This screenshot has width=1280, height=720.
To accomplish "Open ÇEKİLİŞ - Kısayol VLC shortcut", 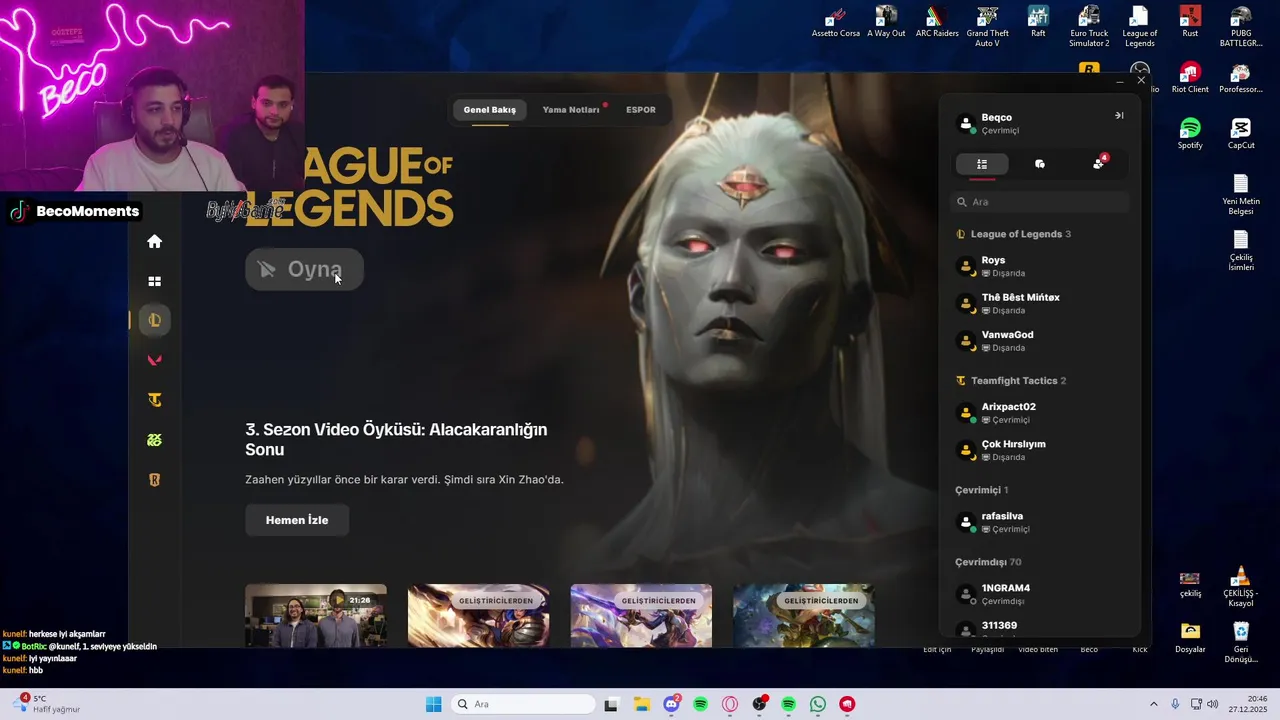I will pos(1240,587).
